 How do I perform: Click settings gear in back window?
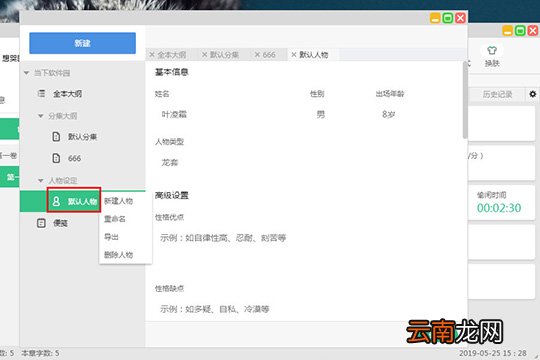point(532,94)
